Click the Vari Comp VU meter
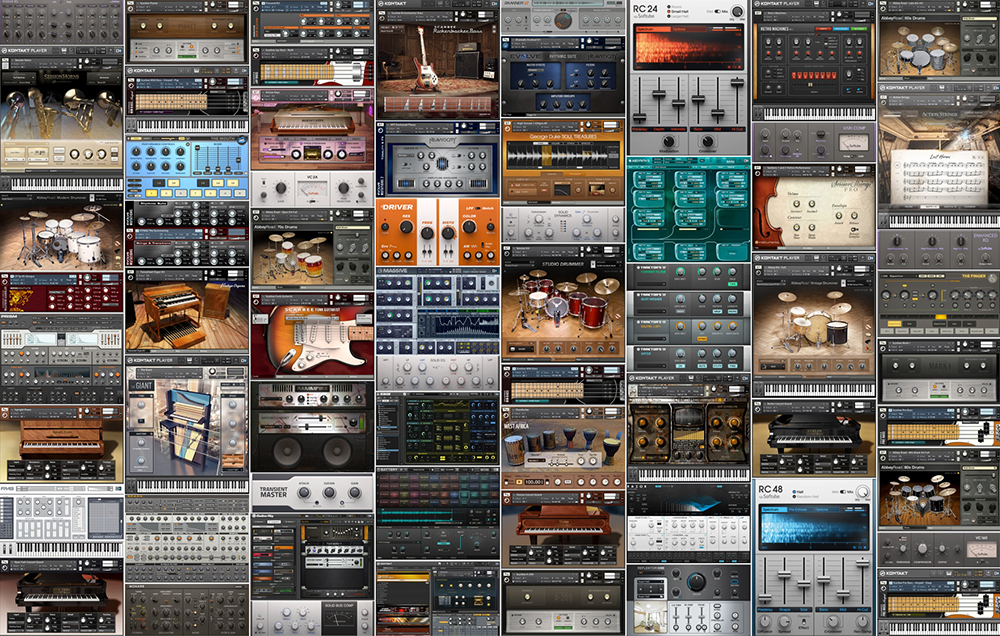 point(853,142)
